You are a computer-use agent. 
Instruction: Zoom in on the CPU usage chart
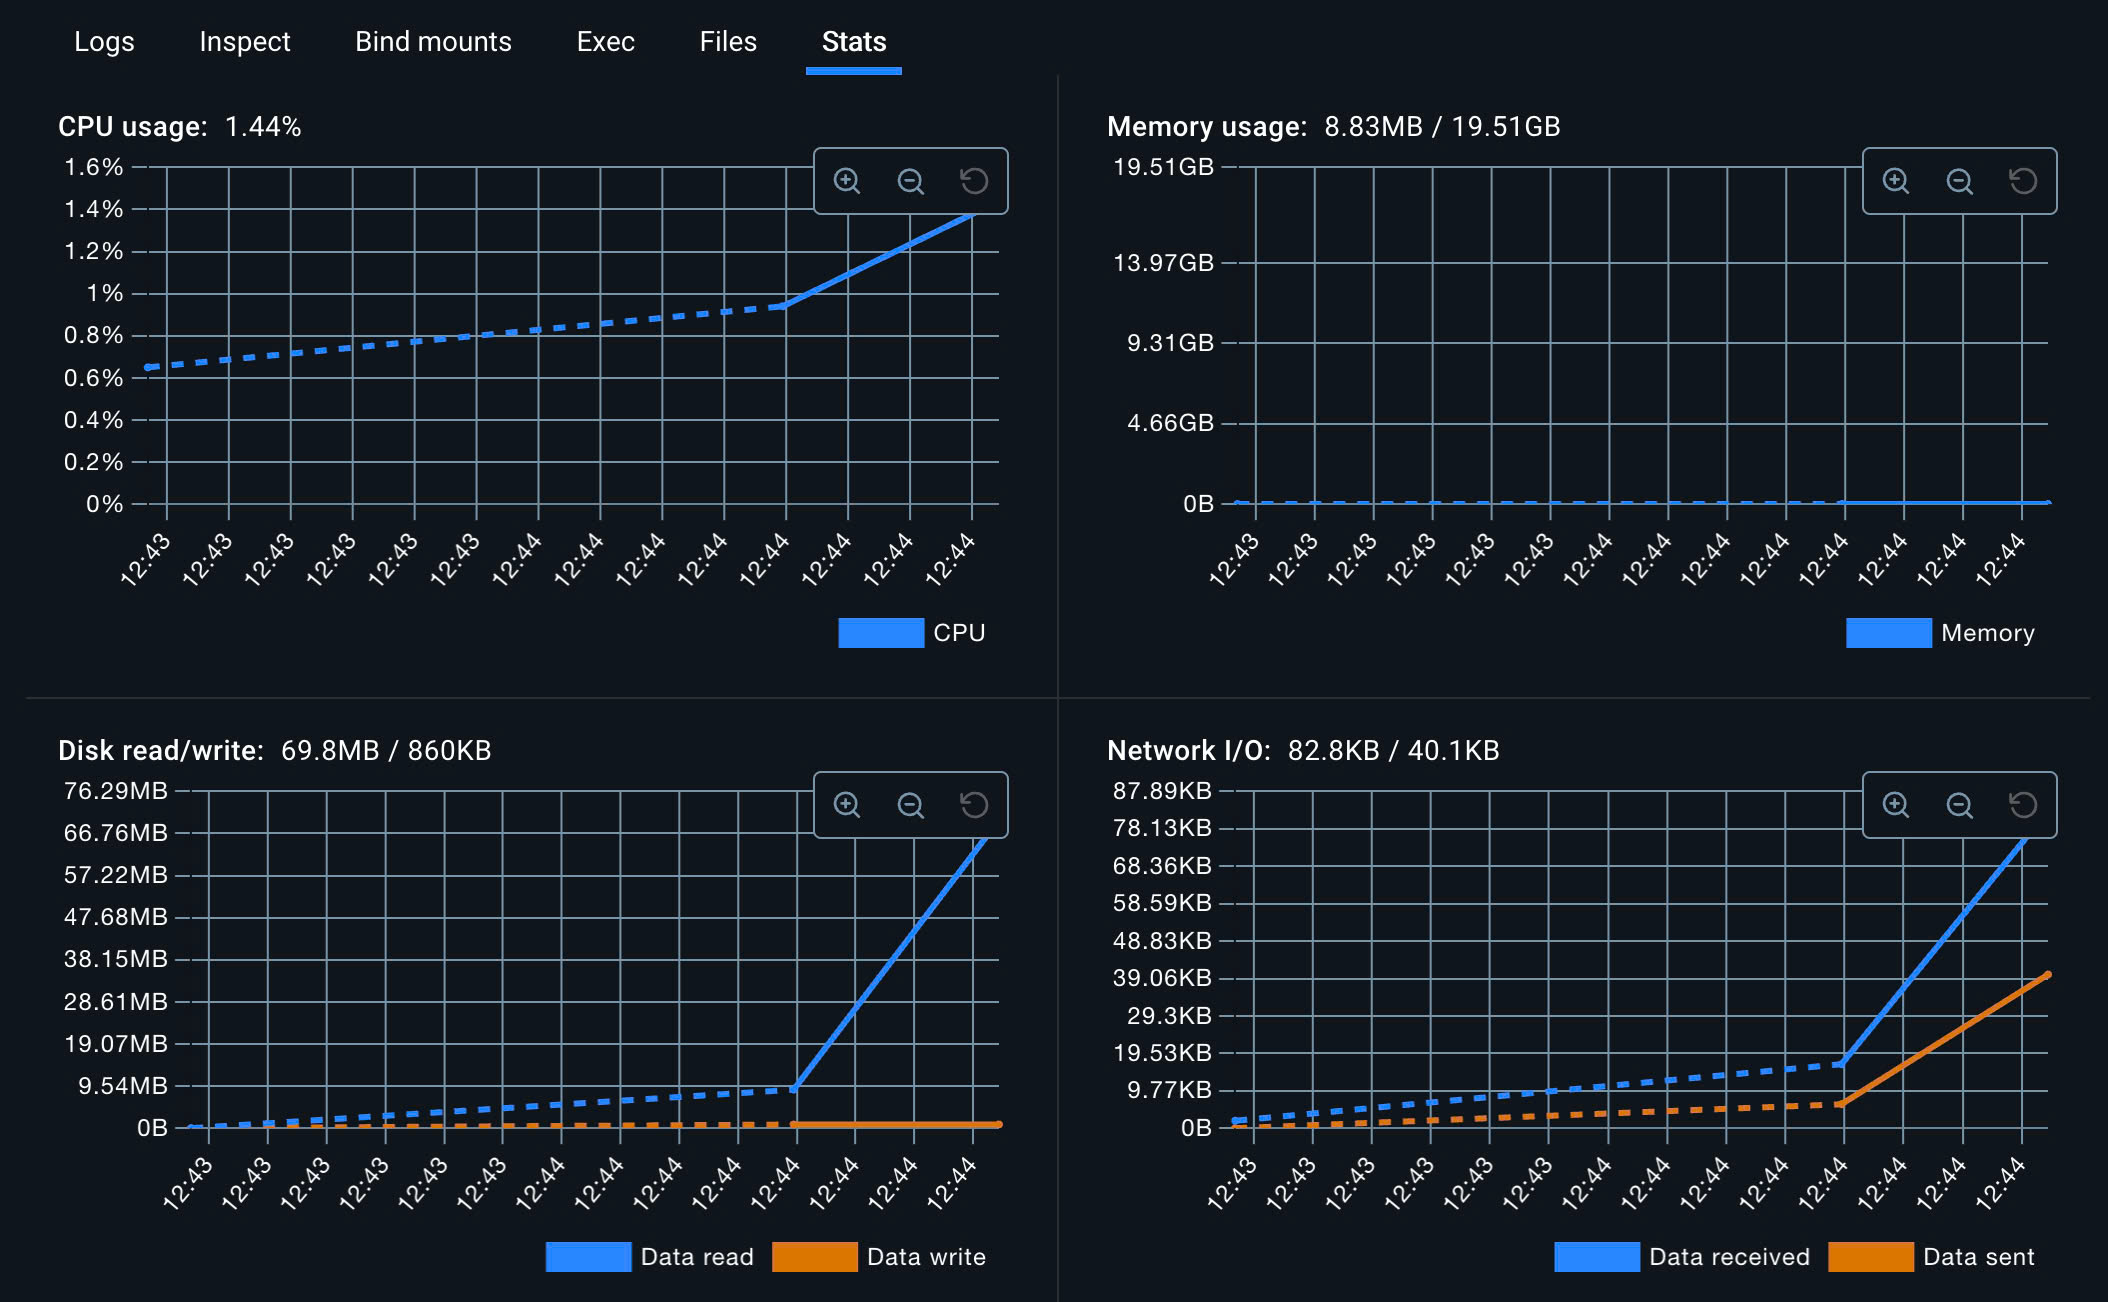pyautogui.click(x=847, y=181)
